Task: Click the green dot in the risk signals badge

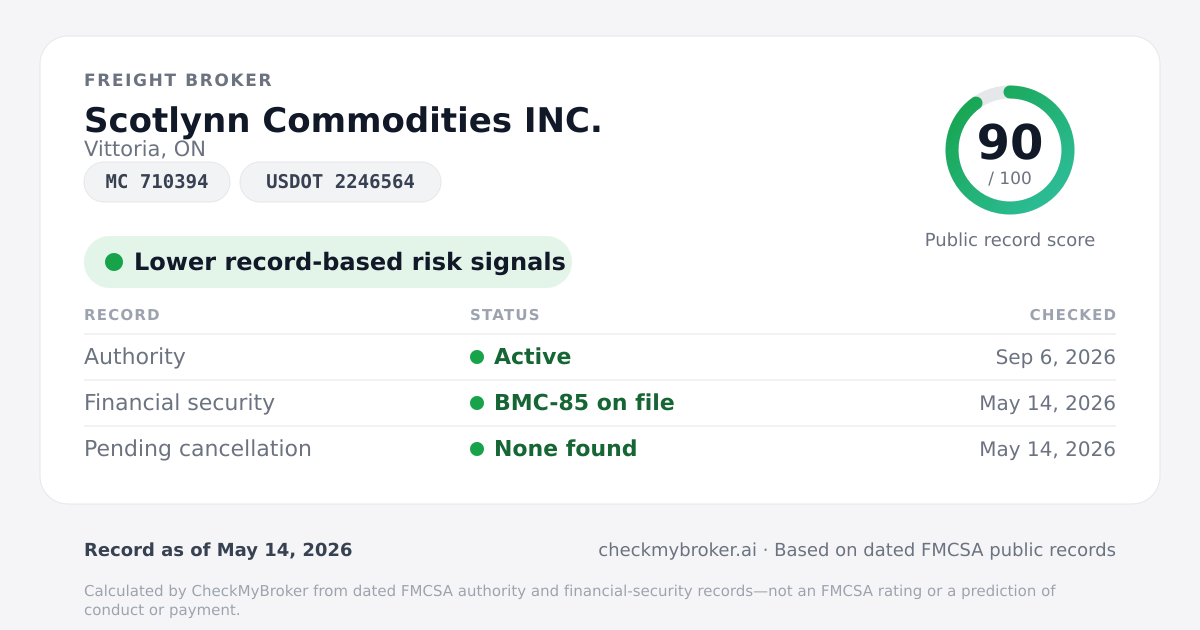Action: pos(114,262)
